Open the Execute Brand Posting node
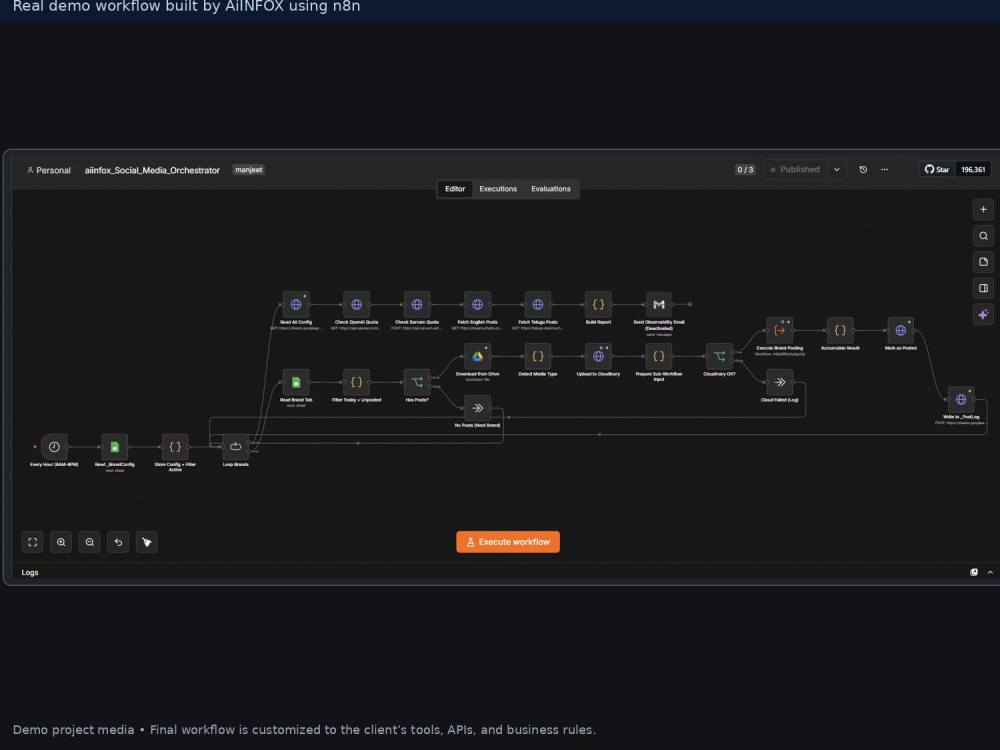Image resolution: width=1000 pixels, height=750 pixels. pos(779,331)
